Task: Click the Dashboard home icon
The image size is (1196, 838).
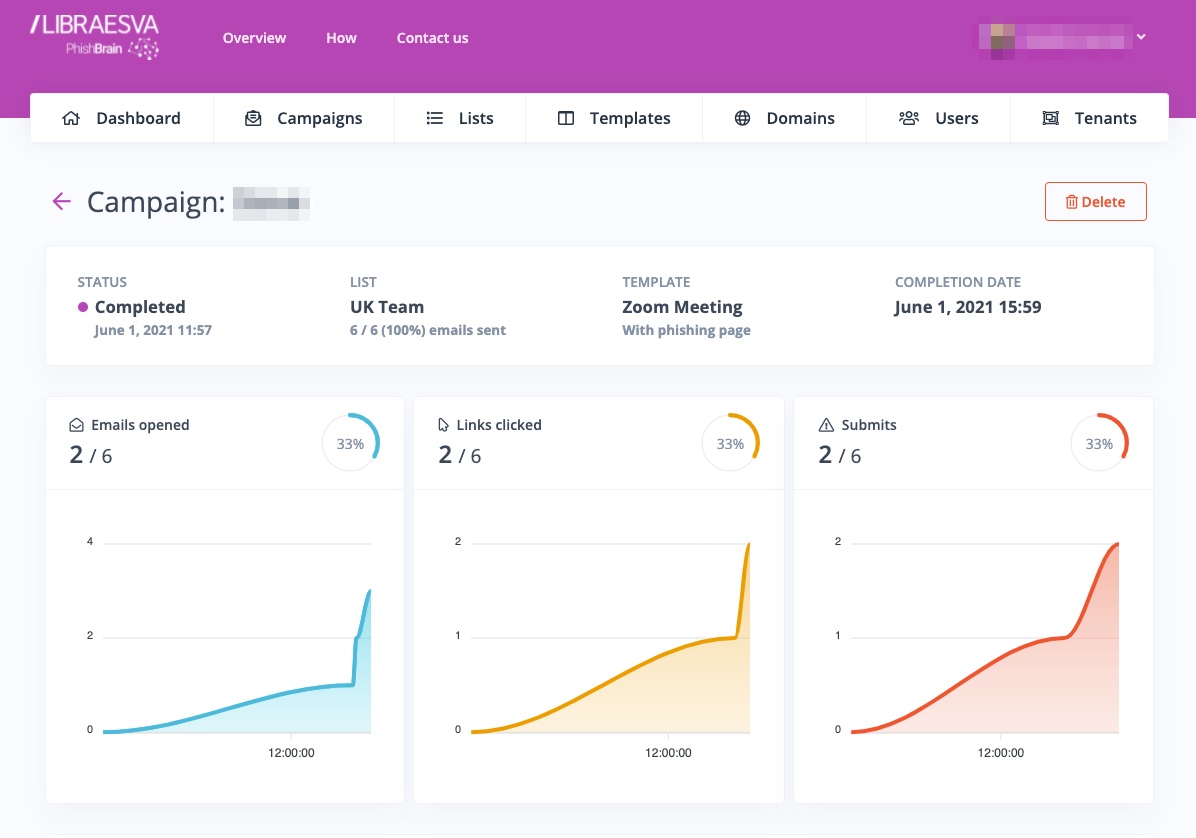Action: [71, 118]
